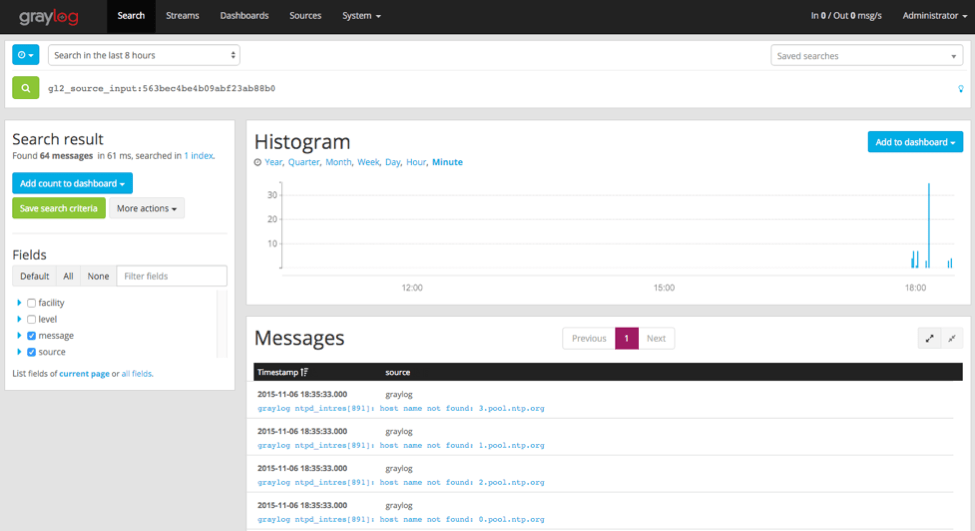Expand the messages table to full width
Screen dimensions: 975x531
[x=929, y=338]
